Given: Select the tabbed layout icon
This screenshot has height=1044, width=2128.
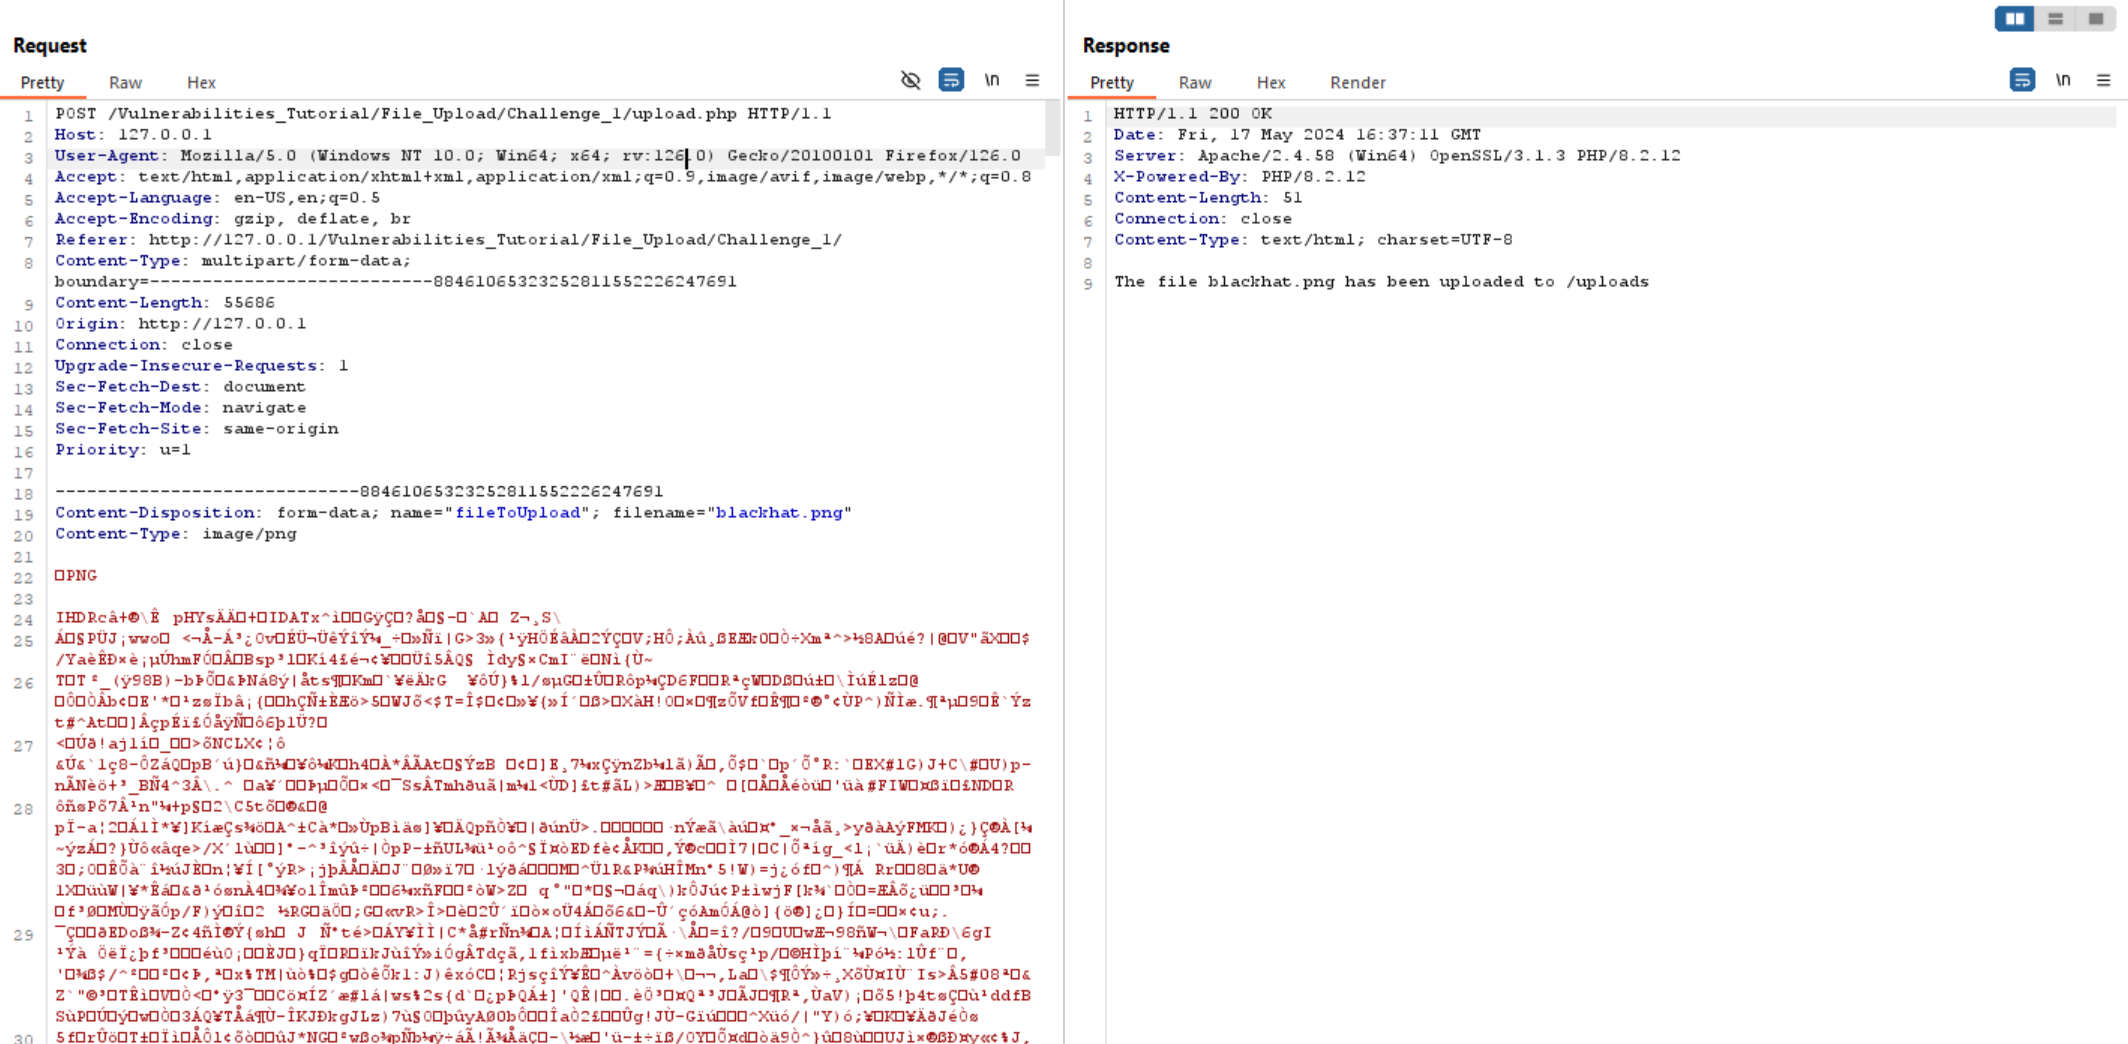Looking at the screenshot, I should (x=2095, y=18).
